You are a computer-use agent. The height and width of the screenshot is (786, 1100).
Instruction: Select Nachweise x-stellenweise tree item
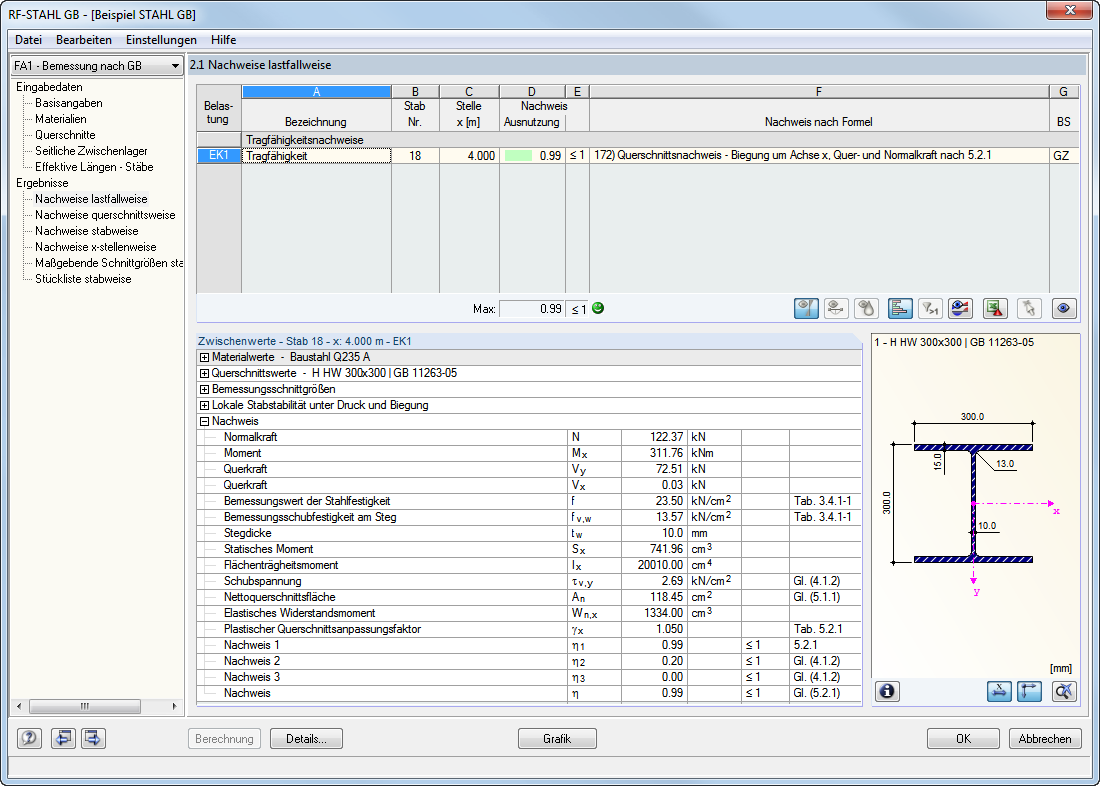95,247
